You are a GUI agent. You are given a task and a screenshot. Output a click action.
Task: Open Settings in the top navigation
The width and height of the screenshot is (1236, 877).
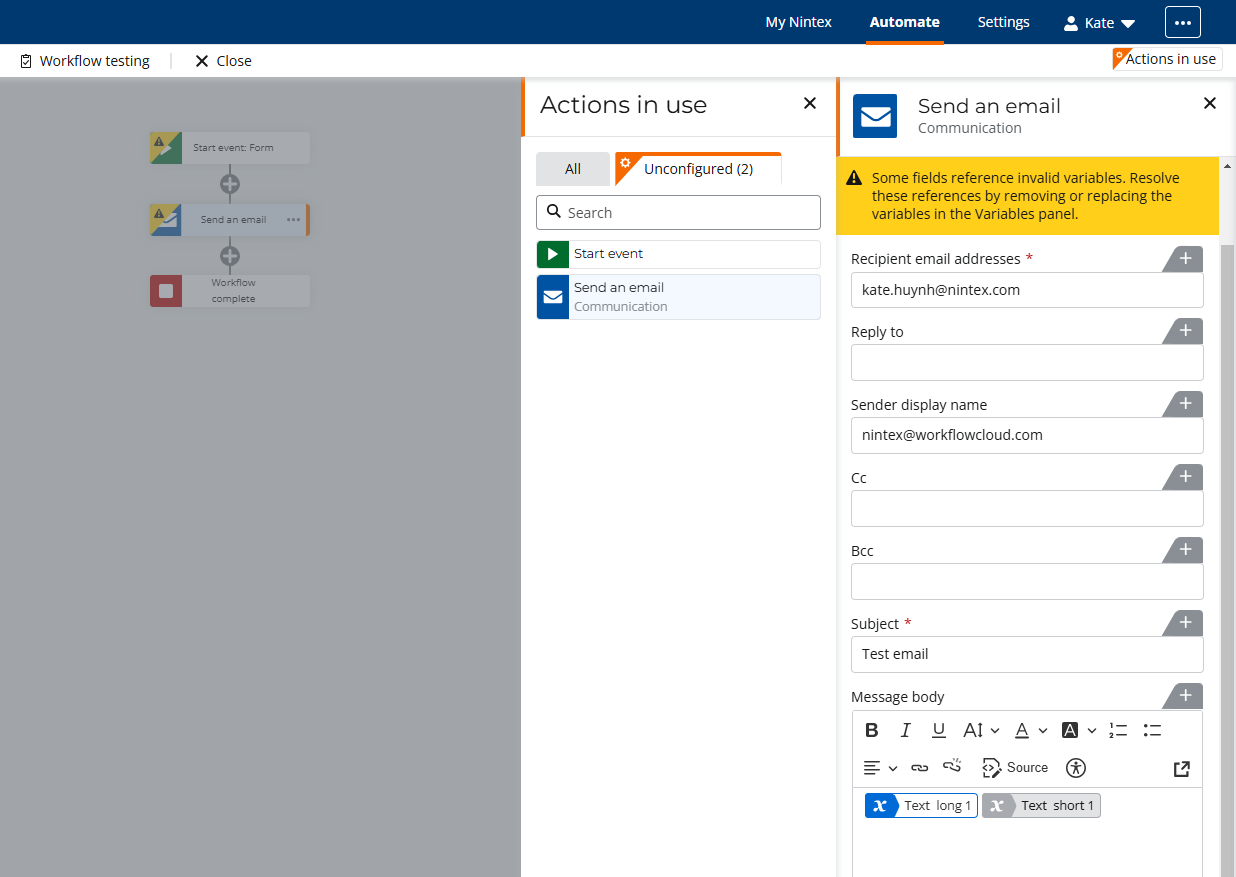pos(1003,22)
